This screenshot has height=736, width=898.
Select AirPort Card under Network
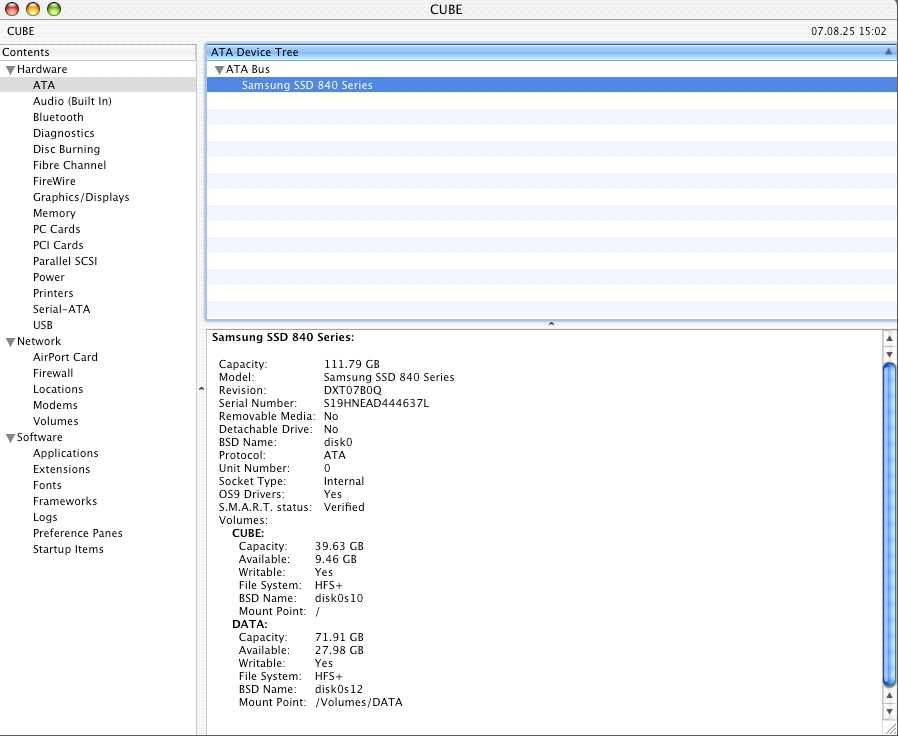(x=65, y=357)
